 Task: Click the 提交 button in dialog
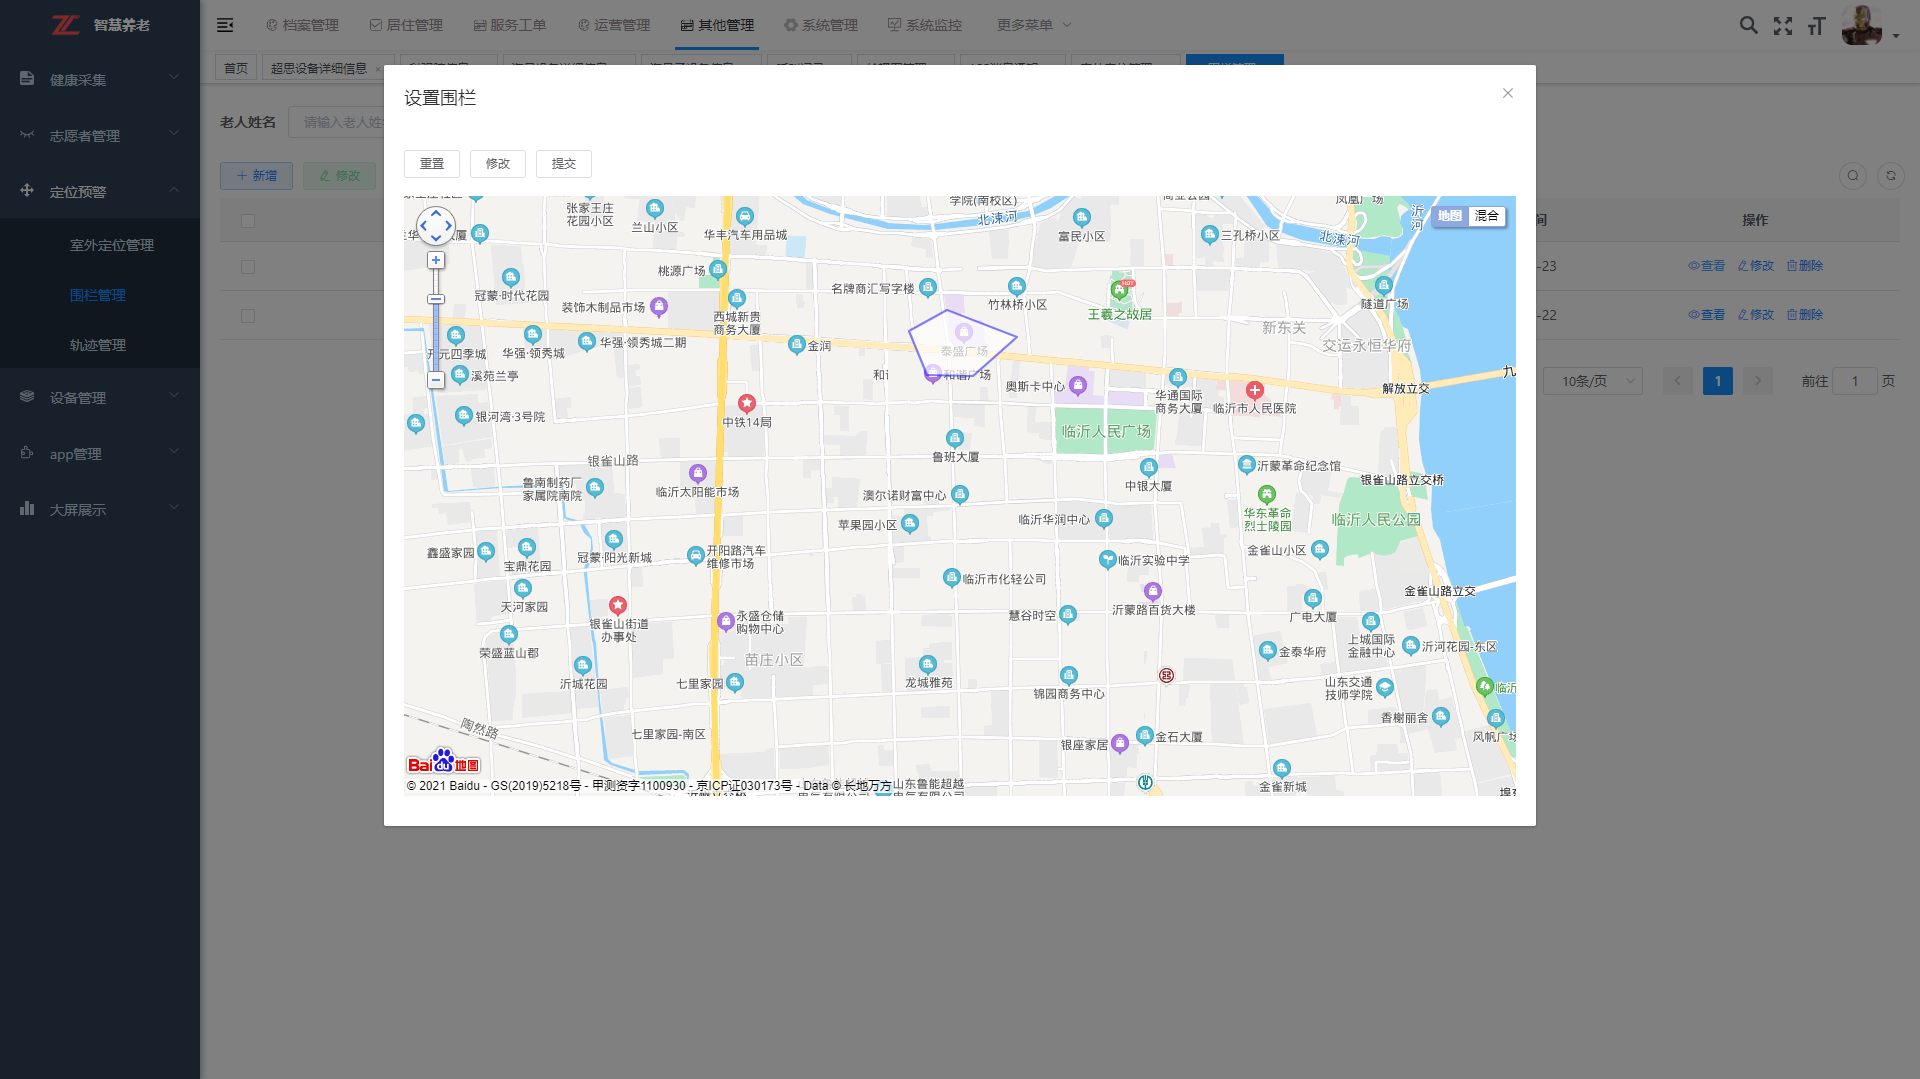(564, 164)
